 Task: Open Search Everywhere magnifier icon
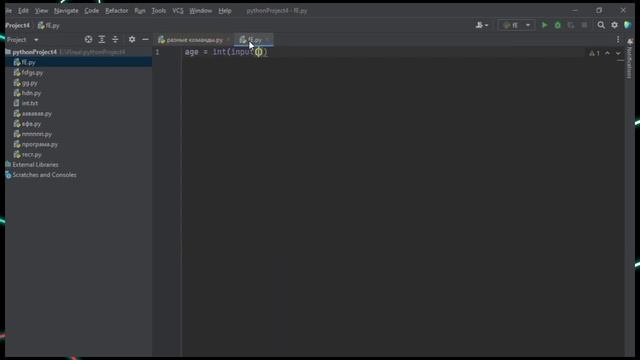pyautogui.click(x=601, y=25)
